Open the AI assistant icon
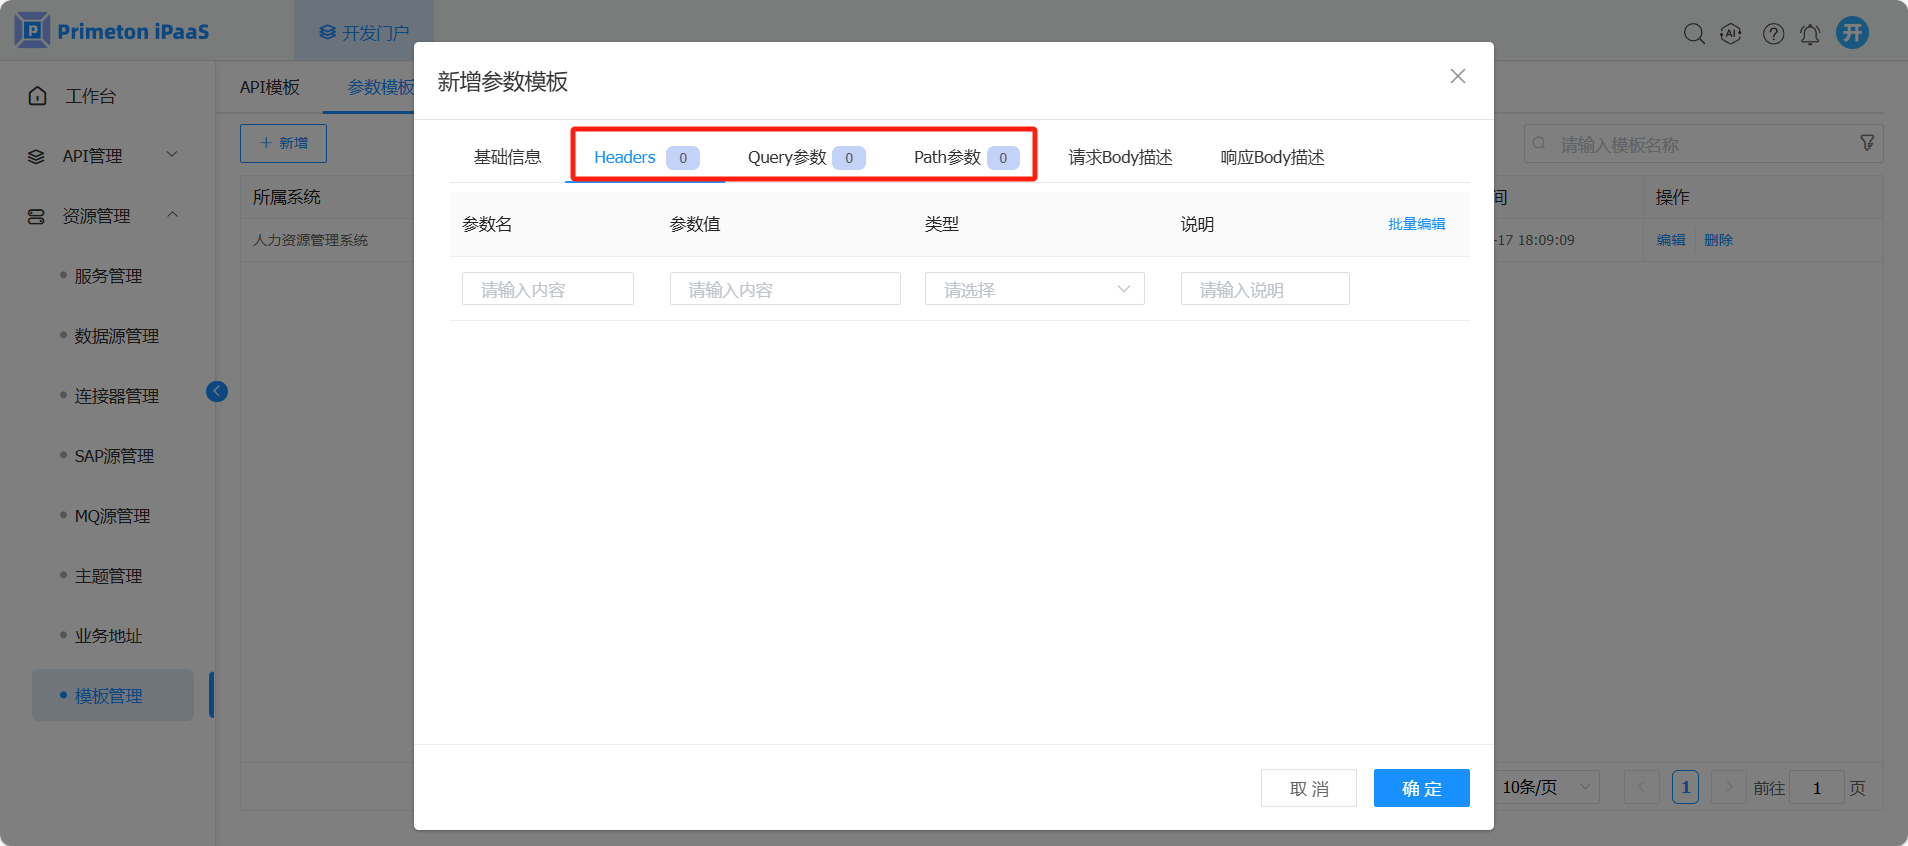1908x846 pixels. pos(1731,34)
